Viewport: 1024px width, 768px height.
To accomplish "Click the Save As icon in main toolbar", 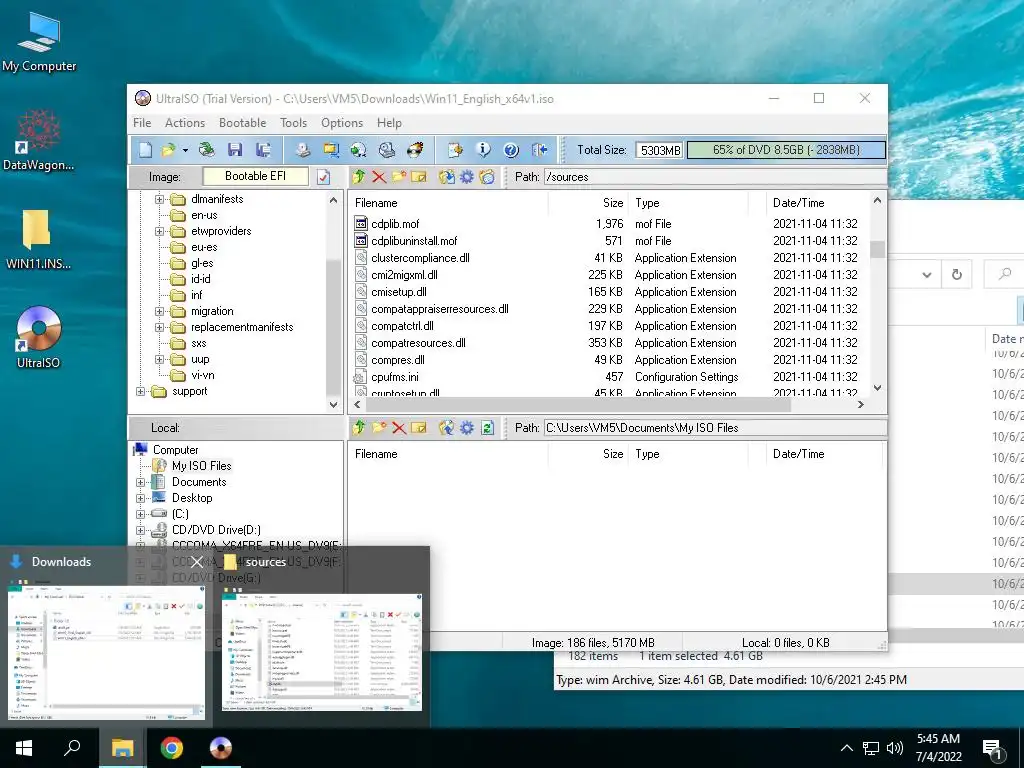I will (x=263, y=150).
